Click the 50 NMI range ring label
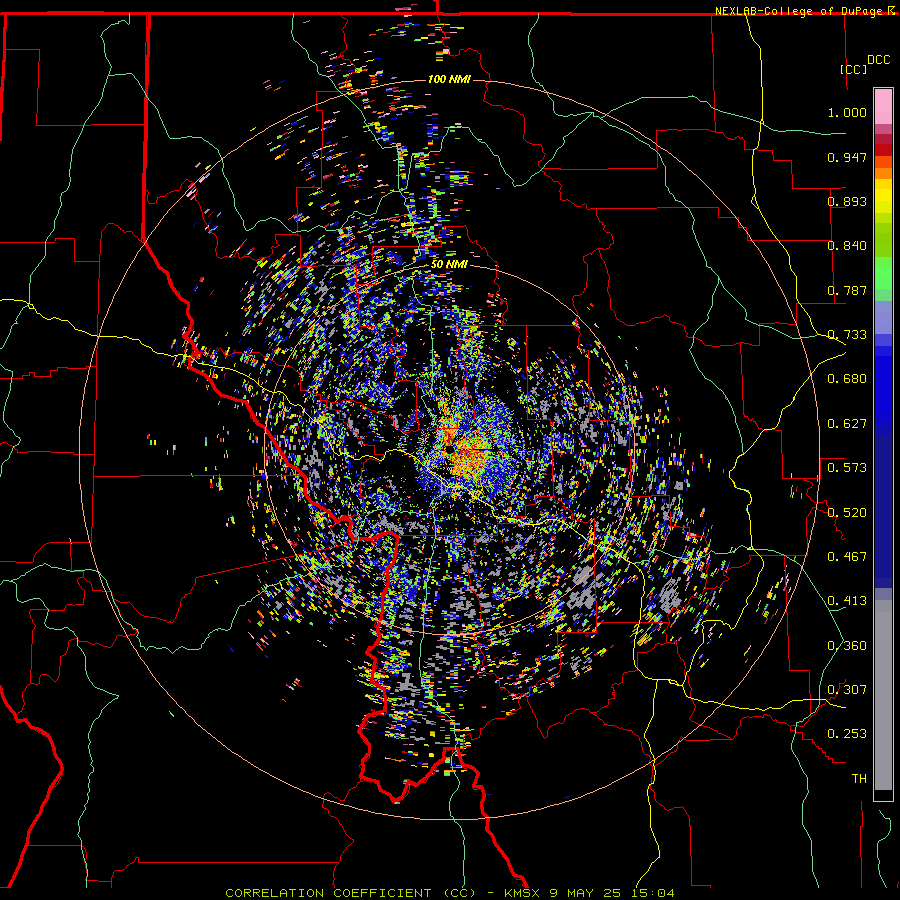900x900 pixels. 449,264
